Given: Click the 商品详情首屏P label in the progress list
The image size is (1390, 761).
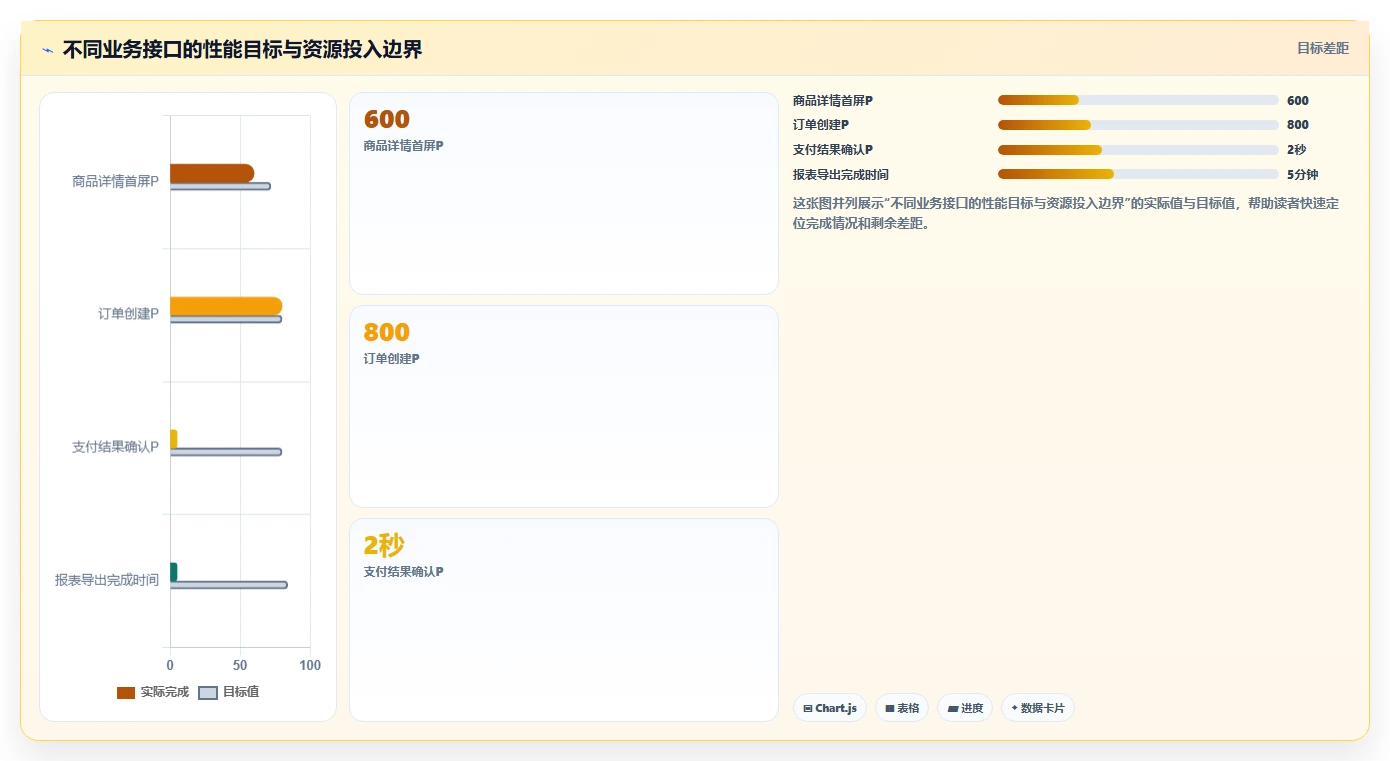Looking at the screenshot, I should point(833,100).
